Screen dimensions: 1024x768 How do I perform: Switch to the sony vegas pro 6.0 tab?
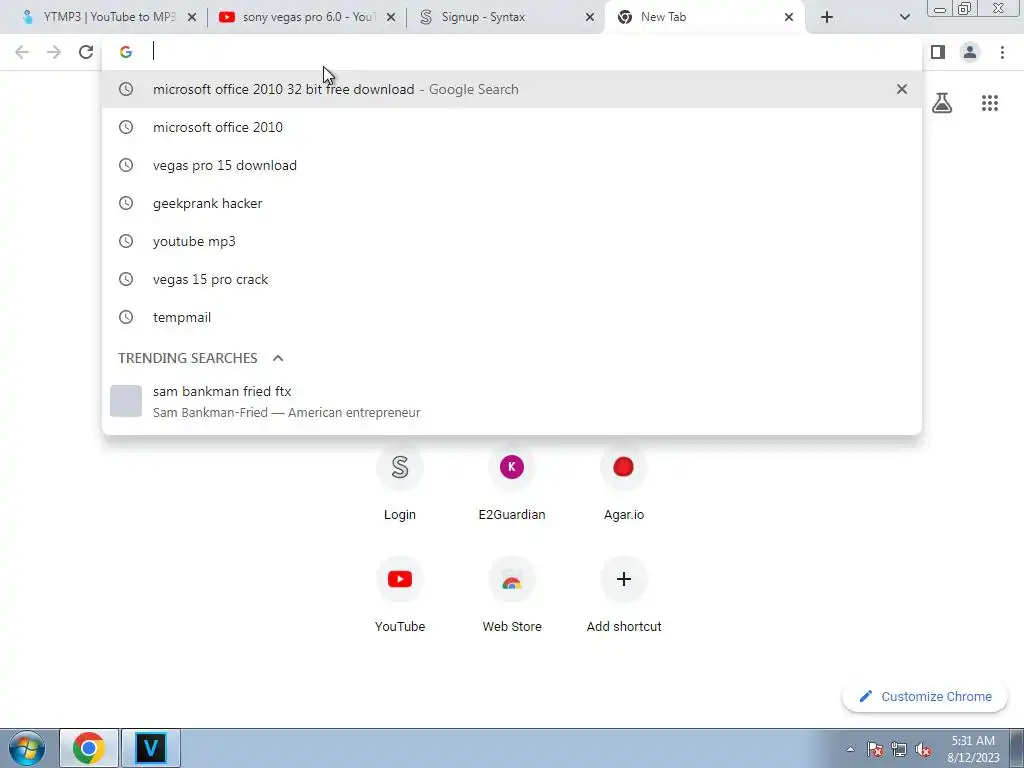307,17
